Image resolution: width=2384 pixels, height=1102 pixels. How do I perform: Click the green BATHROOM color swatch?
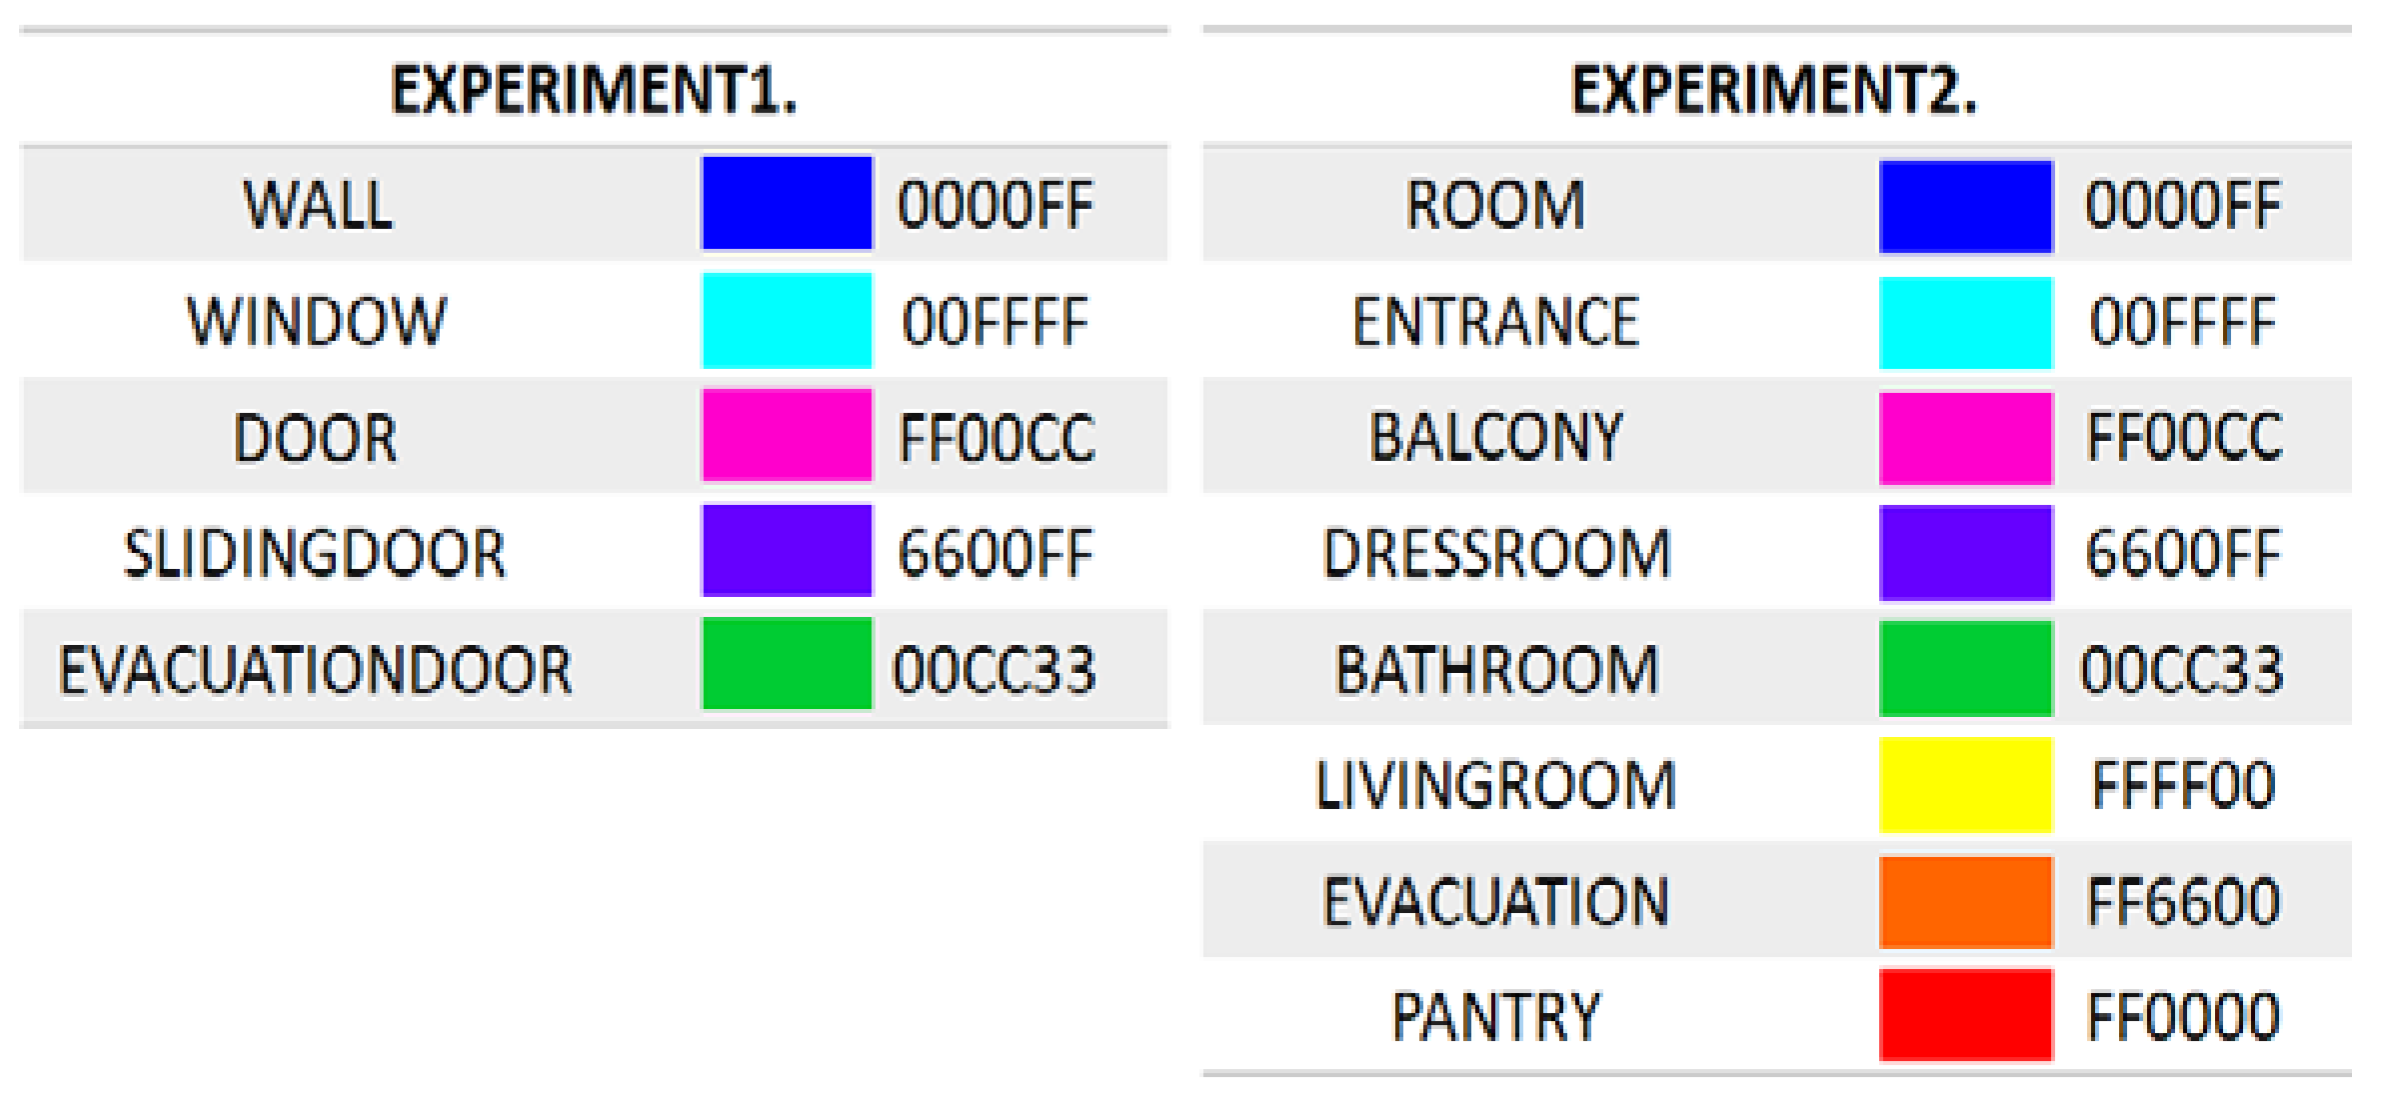click(1965, 669)
